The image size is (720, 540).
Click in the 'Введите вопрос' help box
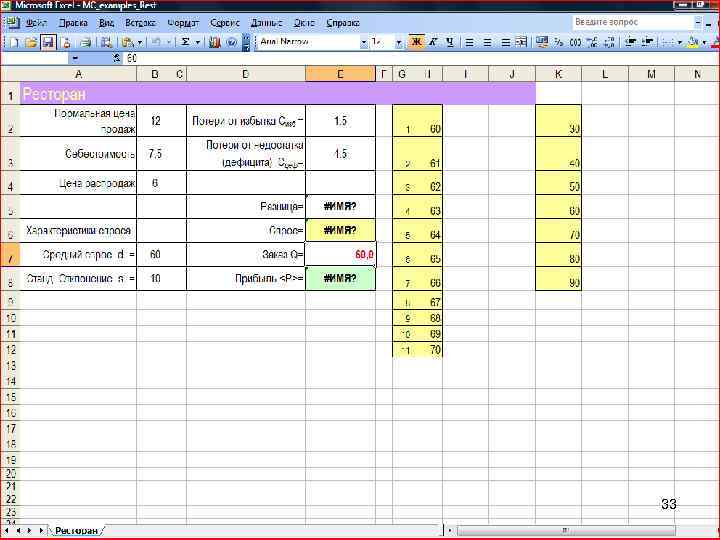tap(632, 22)
